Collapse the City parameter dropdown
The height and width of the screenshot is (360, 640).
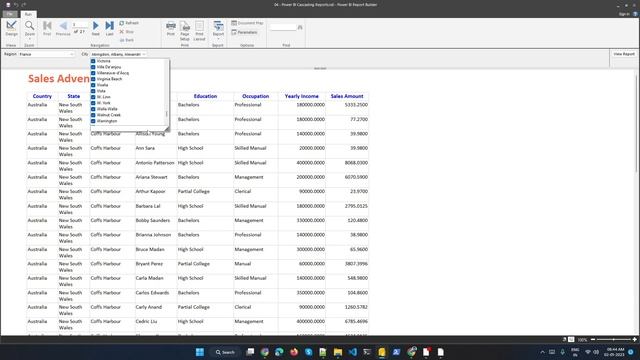pos(144,54)
